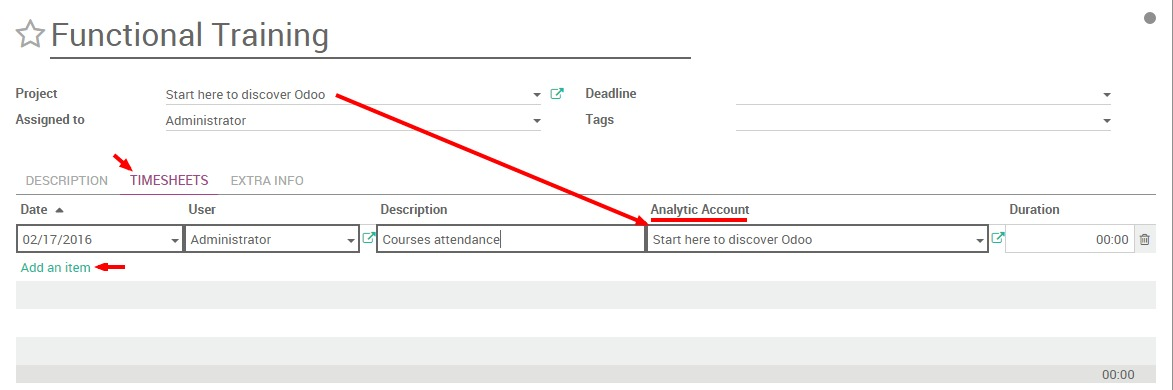Expand the Analytic Account row dropdown
The height and width of the screenshot is (390, 1173).
(x=980, y=241)
